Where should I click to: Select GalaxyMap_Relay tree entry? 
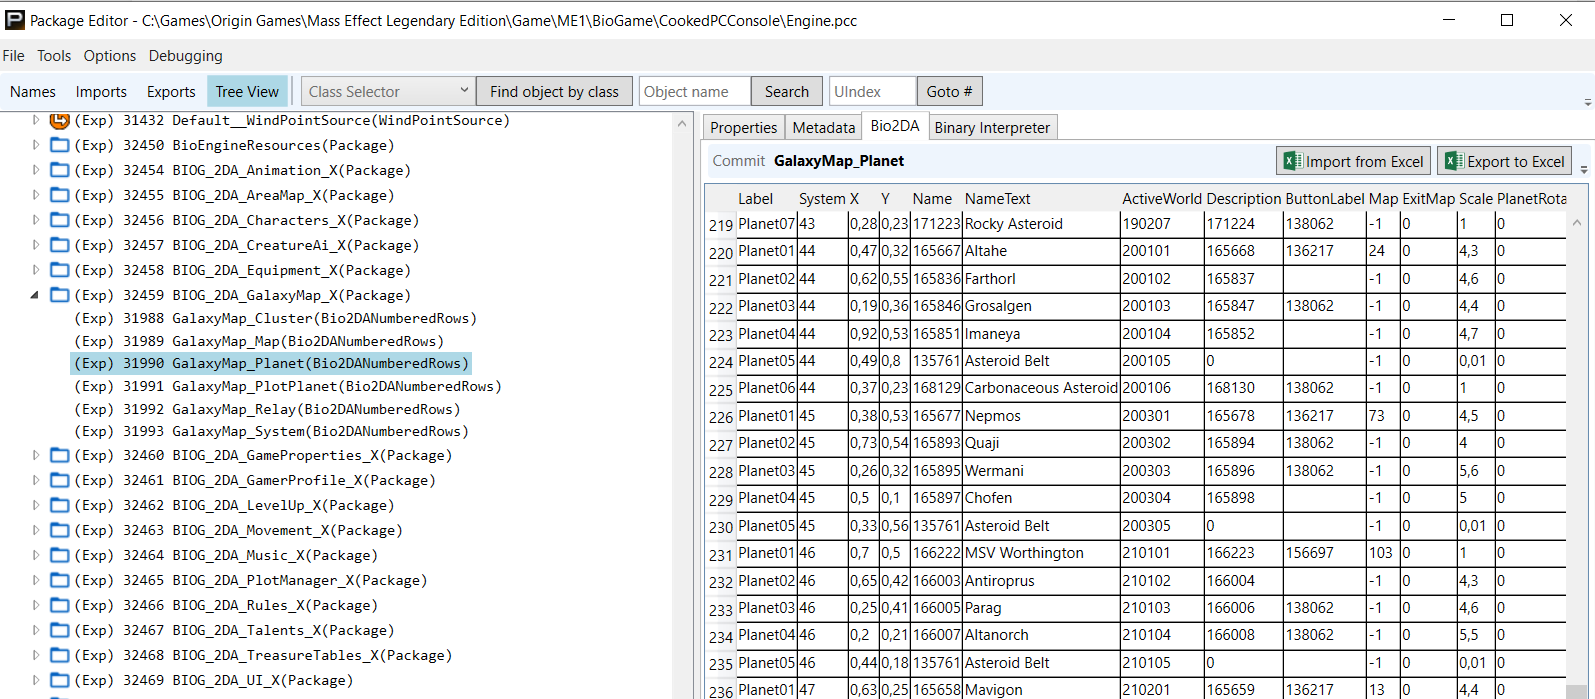[267, 409]
